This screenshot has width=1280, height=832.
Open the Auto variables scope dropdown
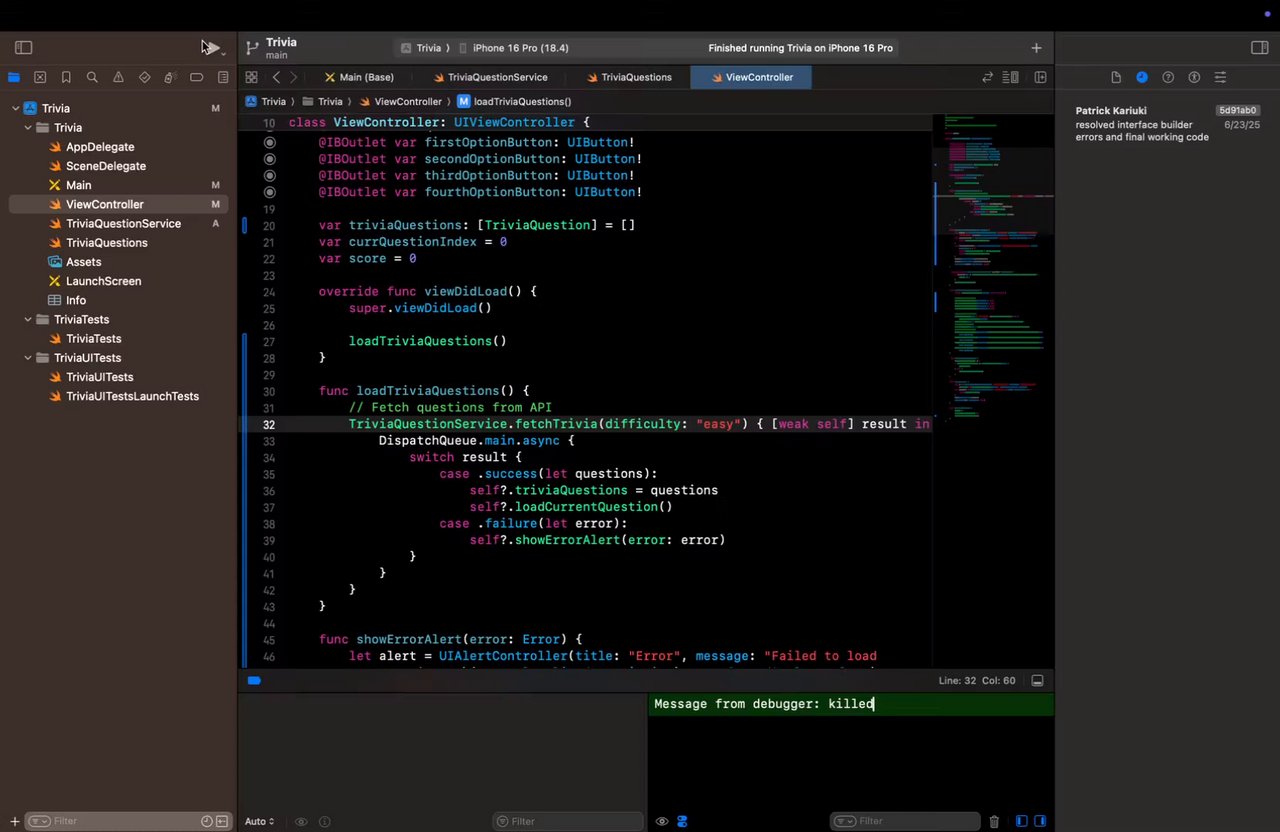click(x=259, y=821)
